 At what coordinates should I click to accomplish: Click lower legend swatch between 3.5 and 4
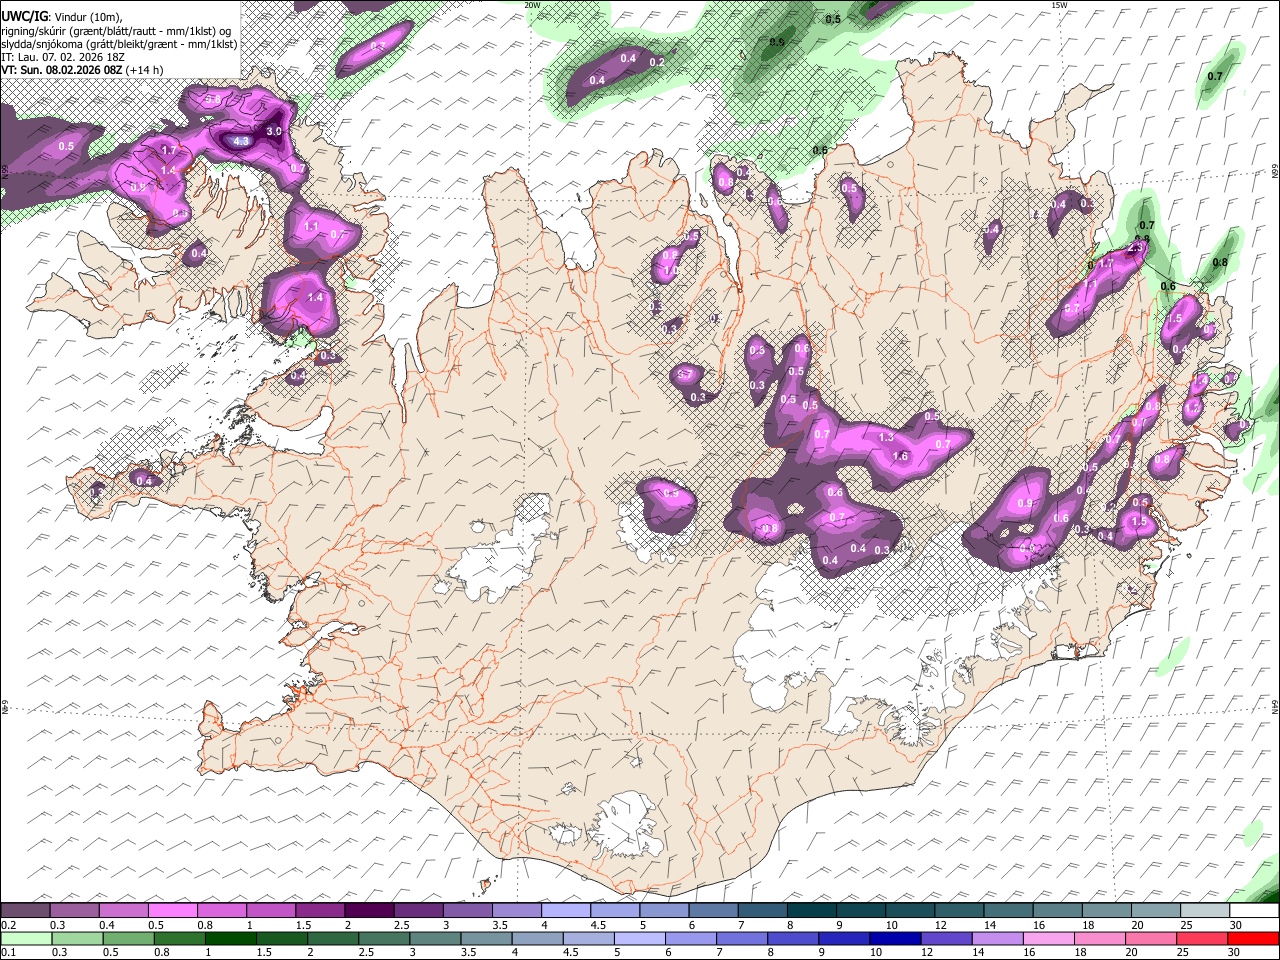click(485, 938)
